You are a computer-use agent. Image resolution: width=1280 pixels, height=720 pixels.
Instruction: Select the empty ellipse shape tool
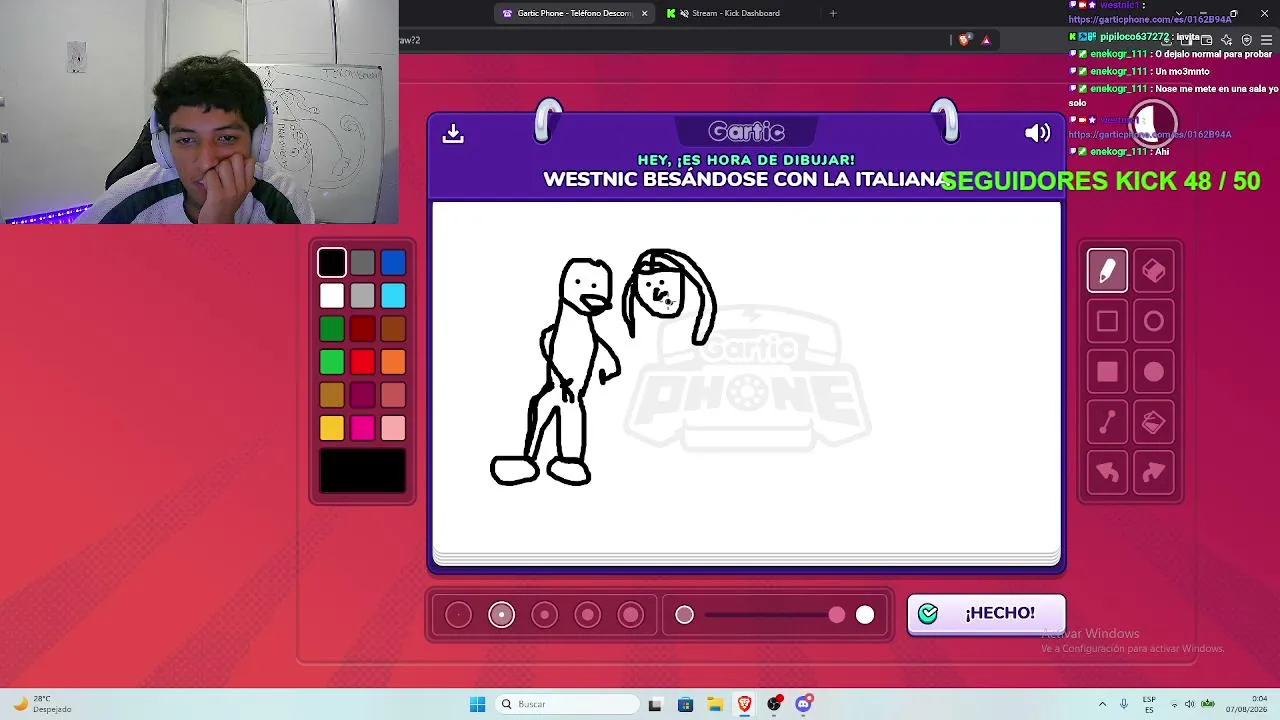click(x=1153, y=321)
